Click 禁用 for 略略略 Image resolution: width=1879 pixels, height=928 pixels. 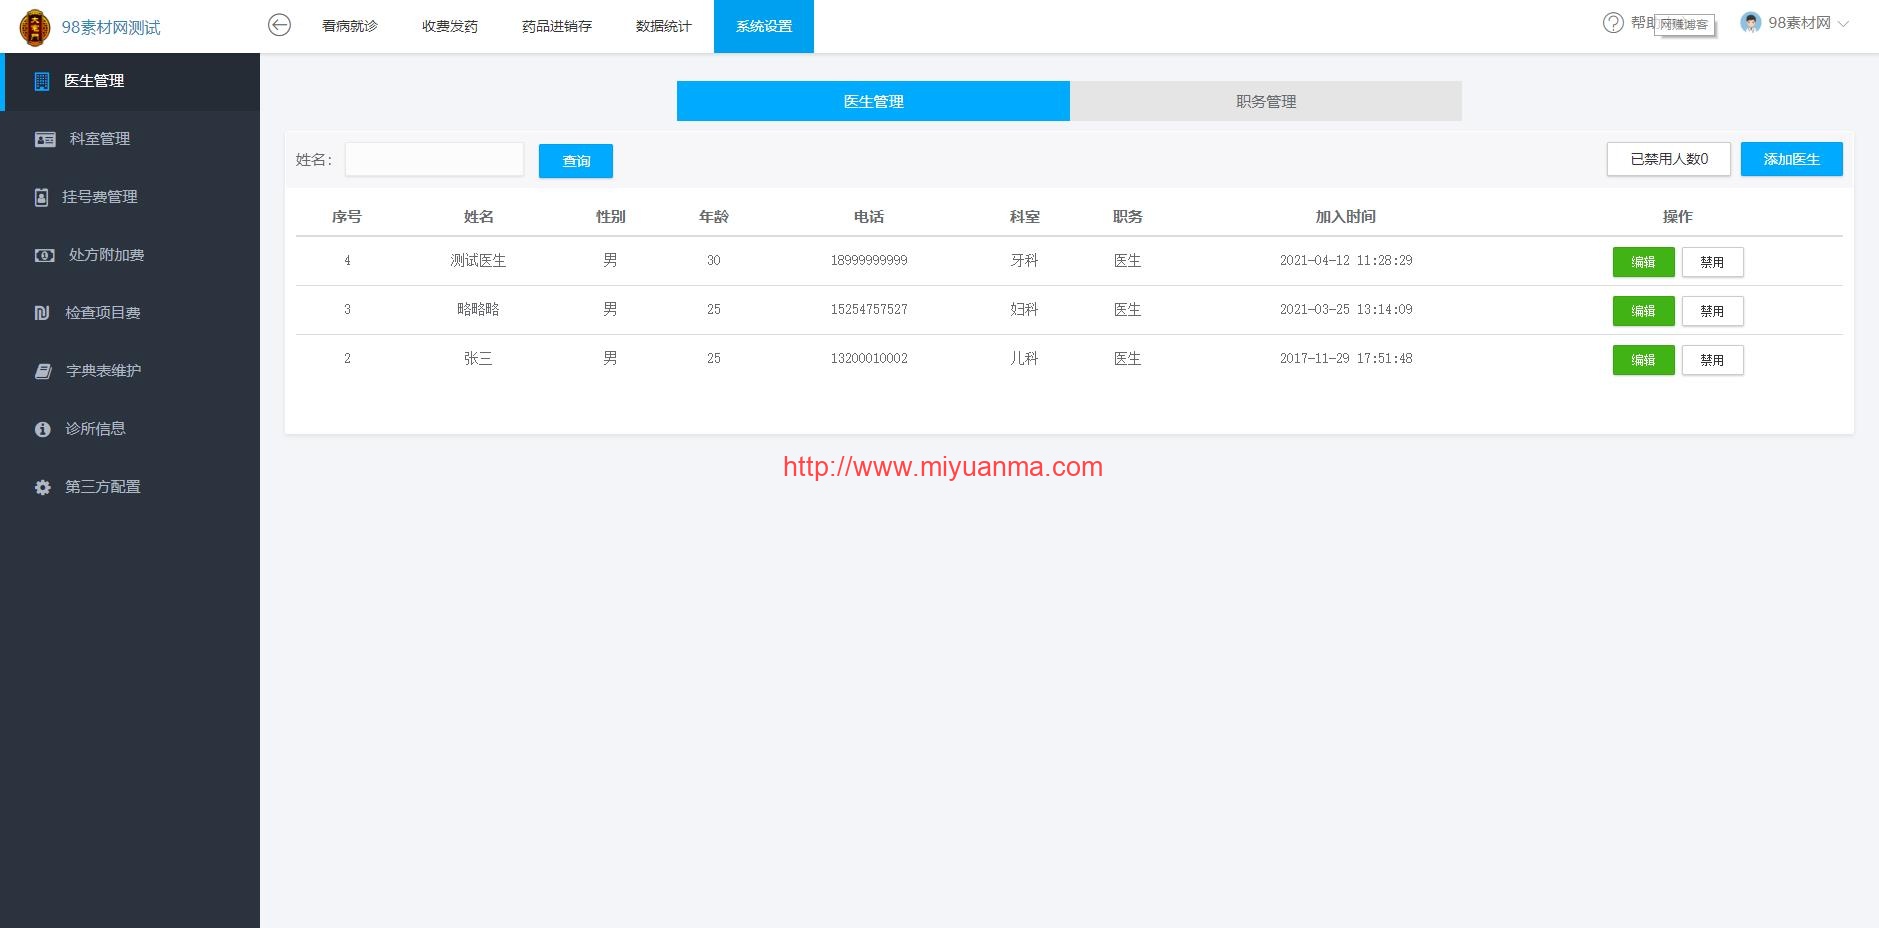pos(1712,311)
